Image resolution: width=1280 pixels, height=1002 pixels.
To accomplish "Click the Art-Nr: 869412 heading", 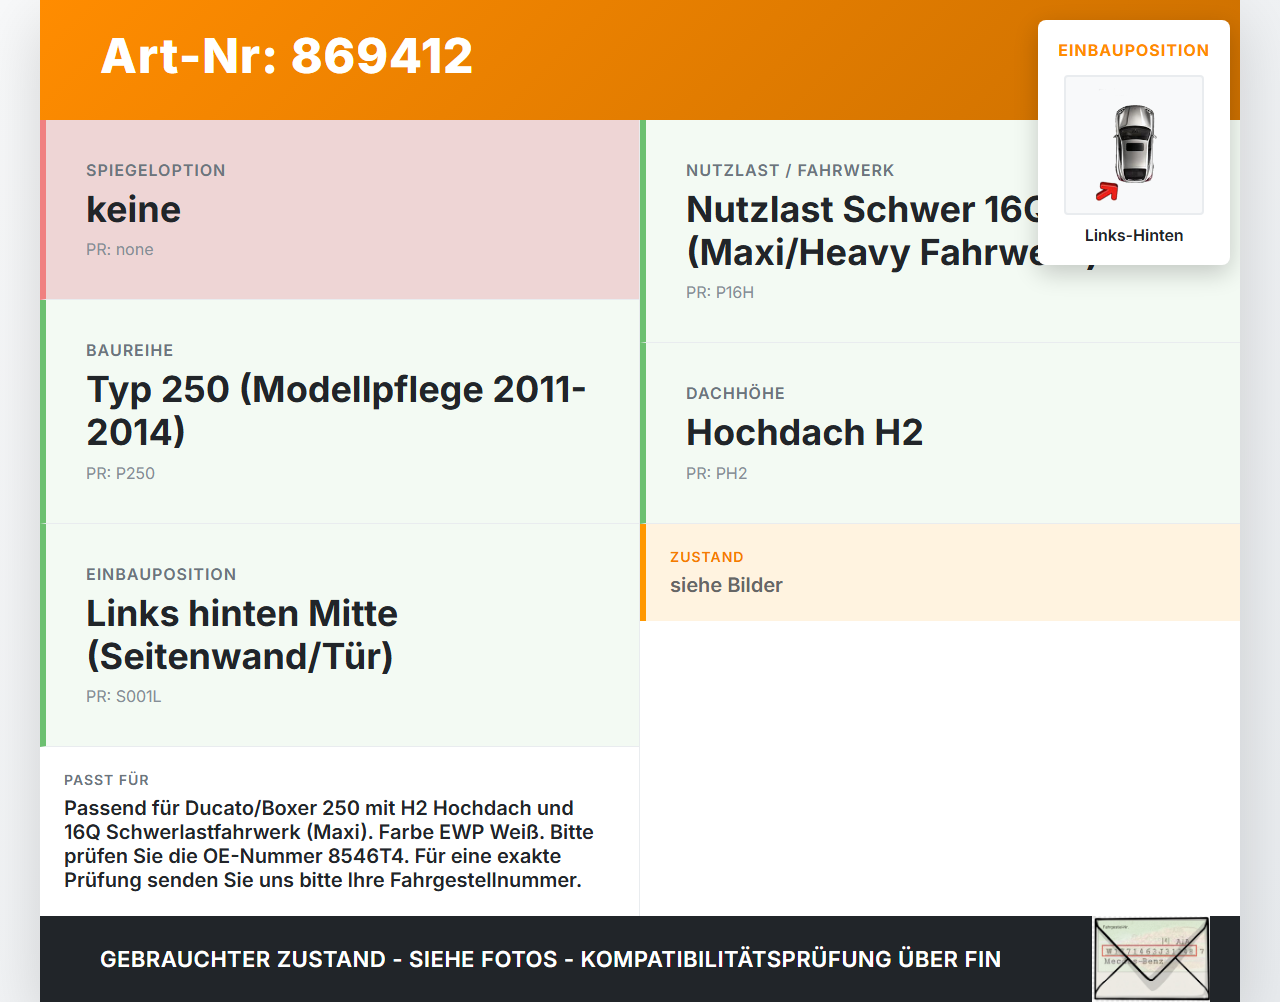I will click(287, 56).
